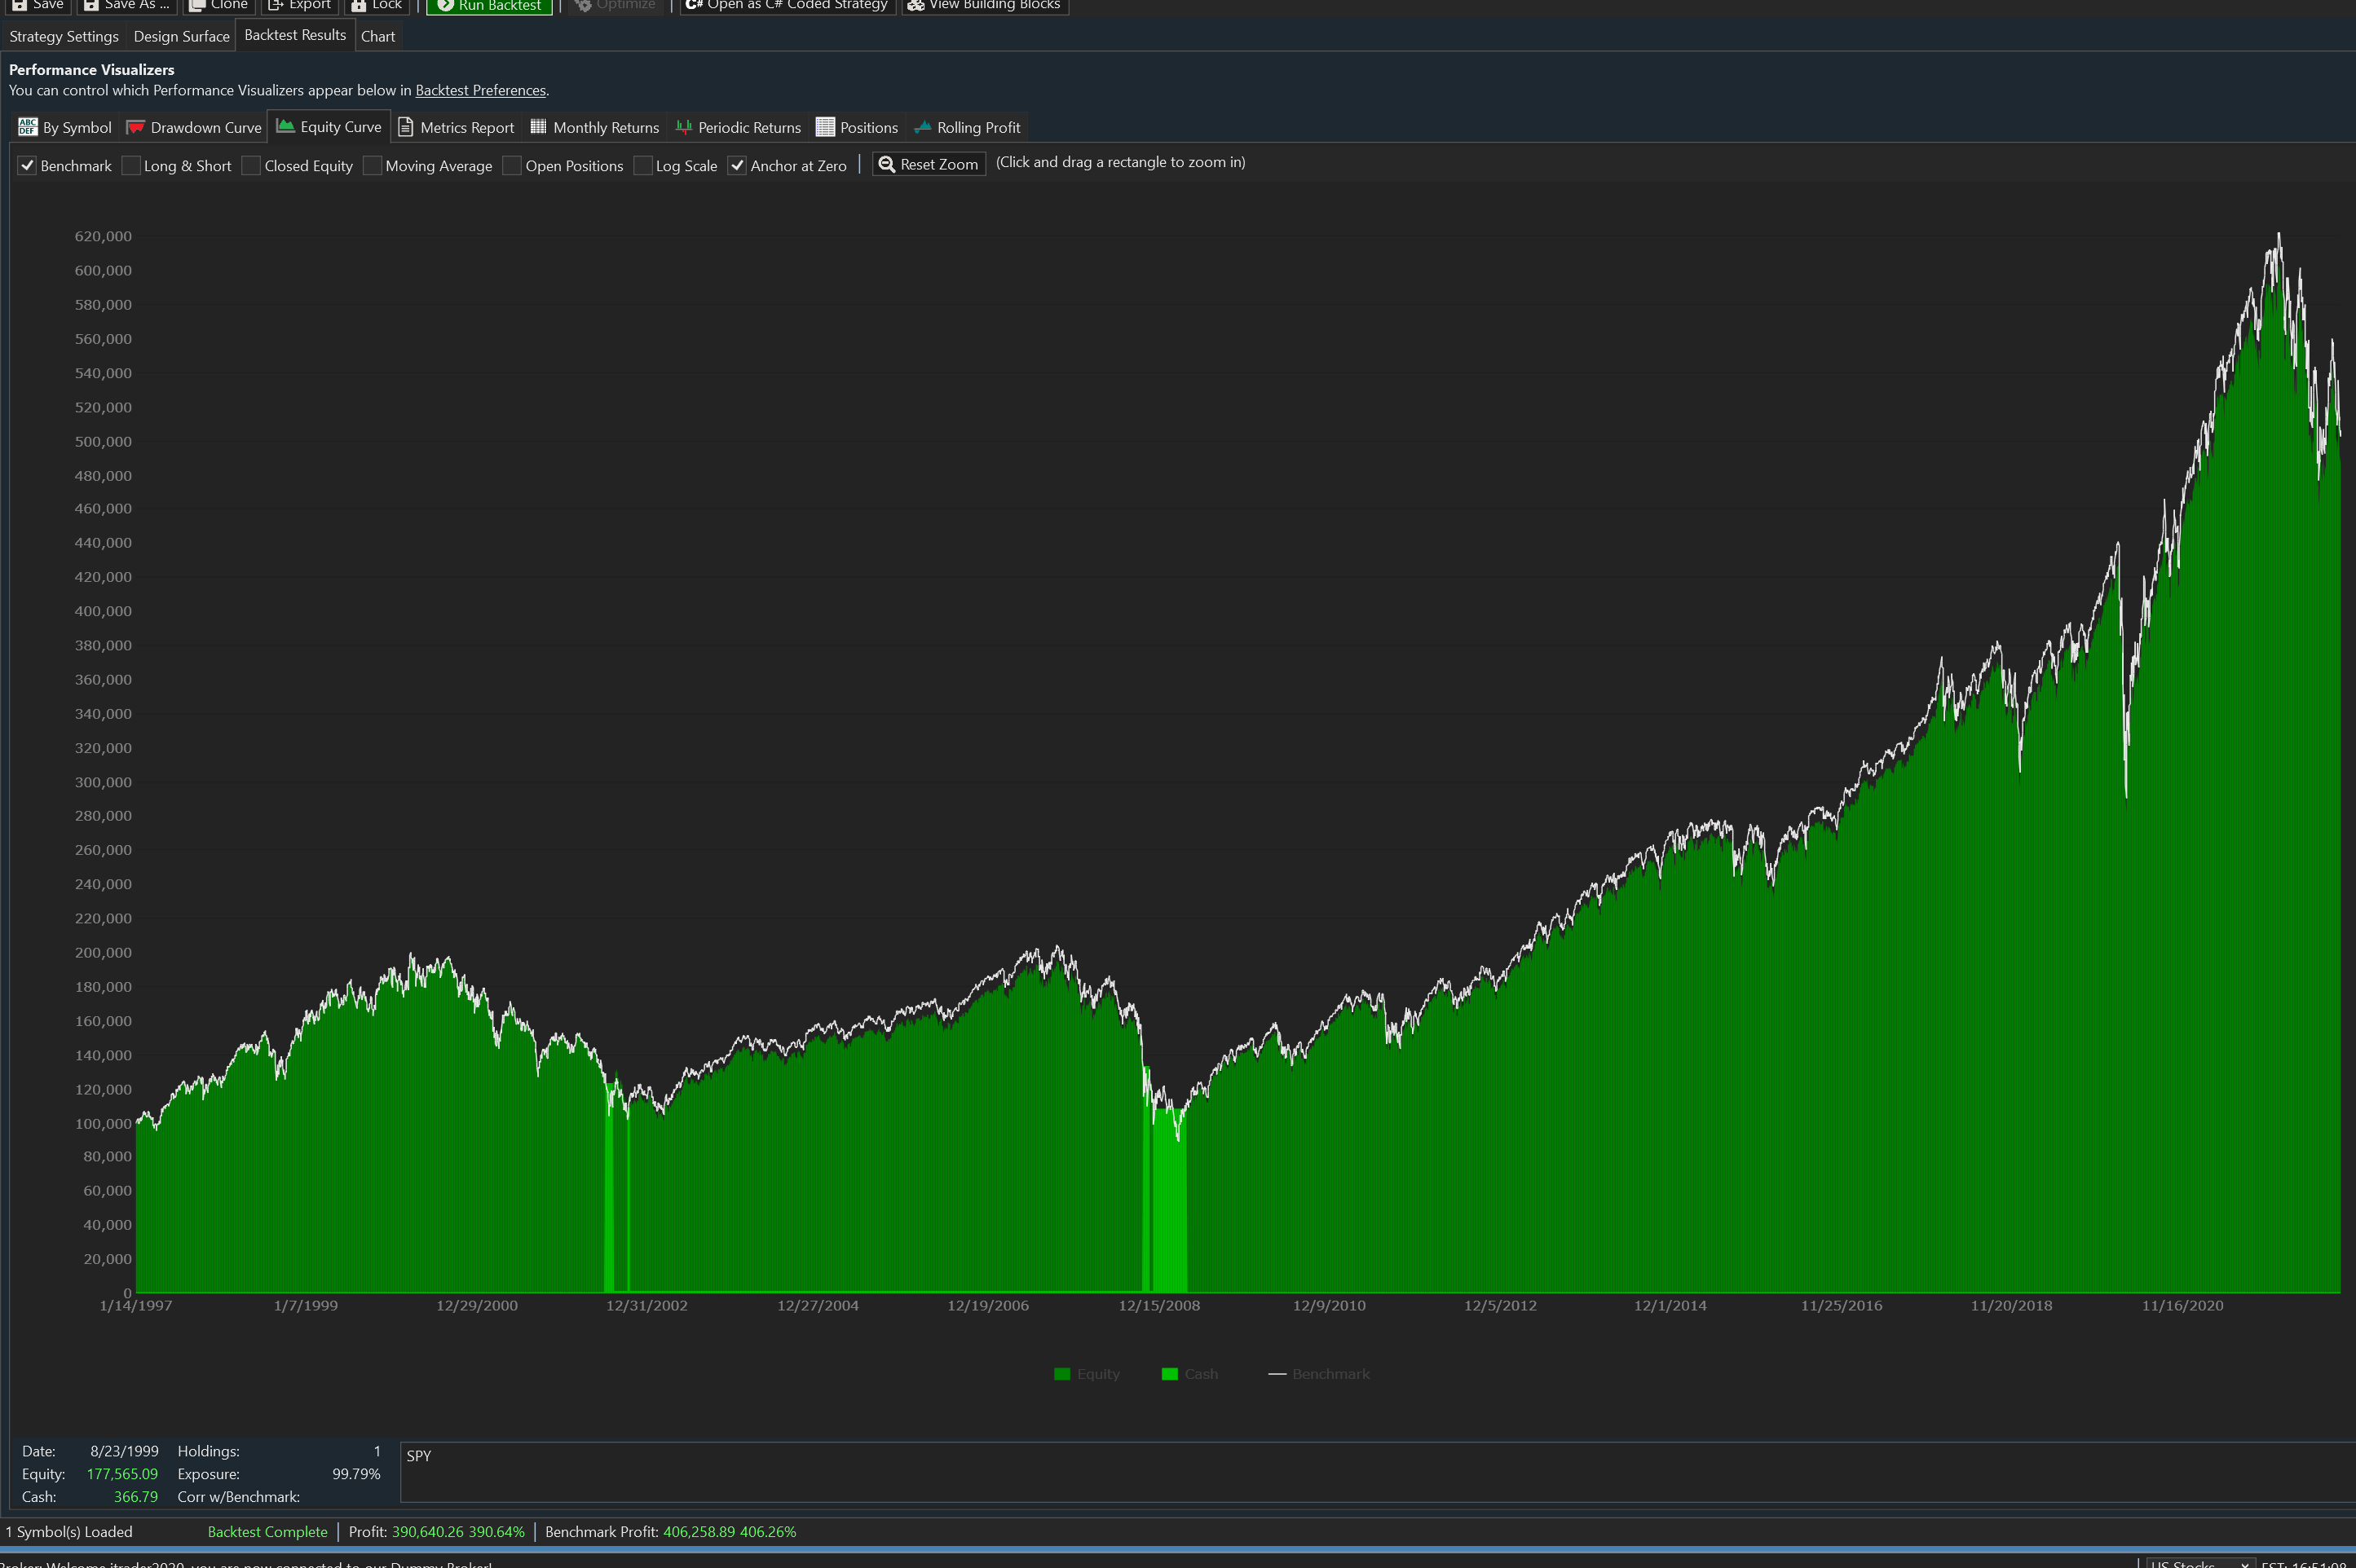2356x1568 pixels.
Task: Show the Monthly Returns grid
Action: (x=594, y=127)
